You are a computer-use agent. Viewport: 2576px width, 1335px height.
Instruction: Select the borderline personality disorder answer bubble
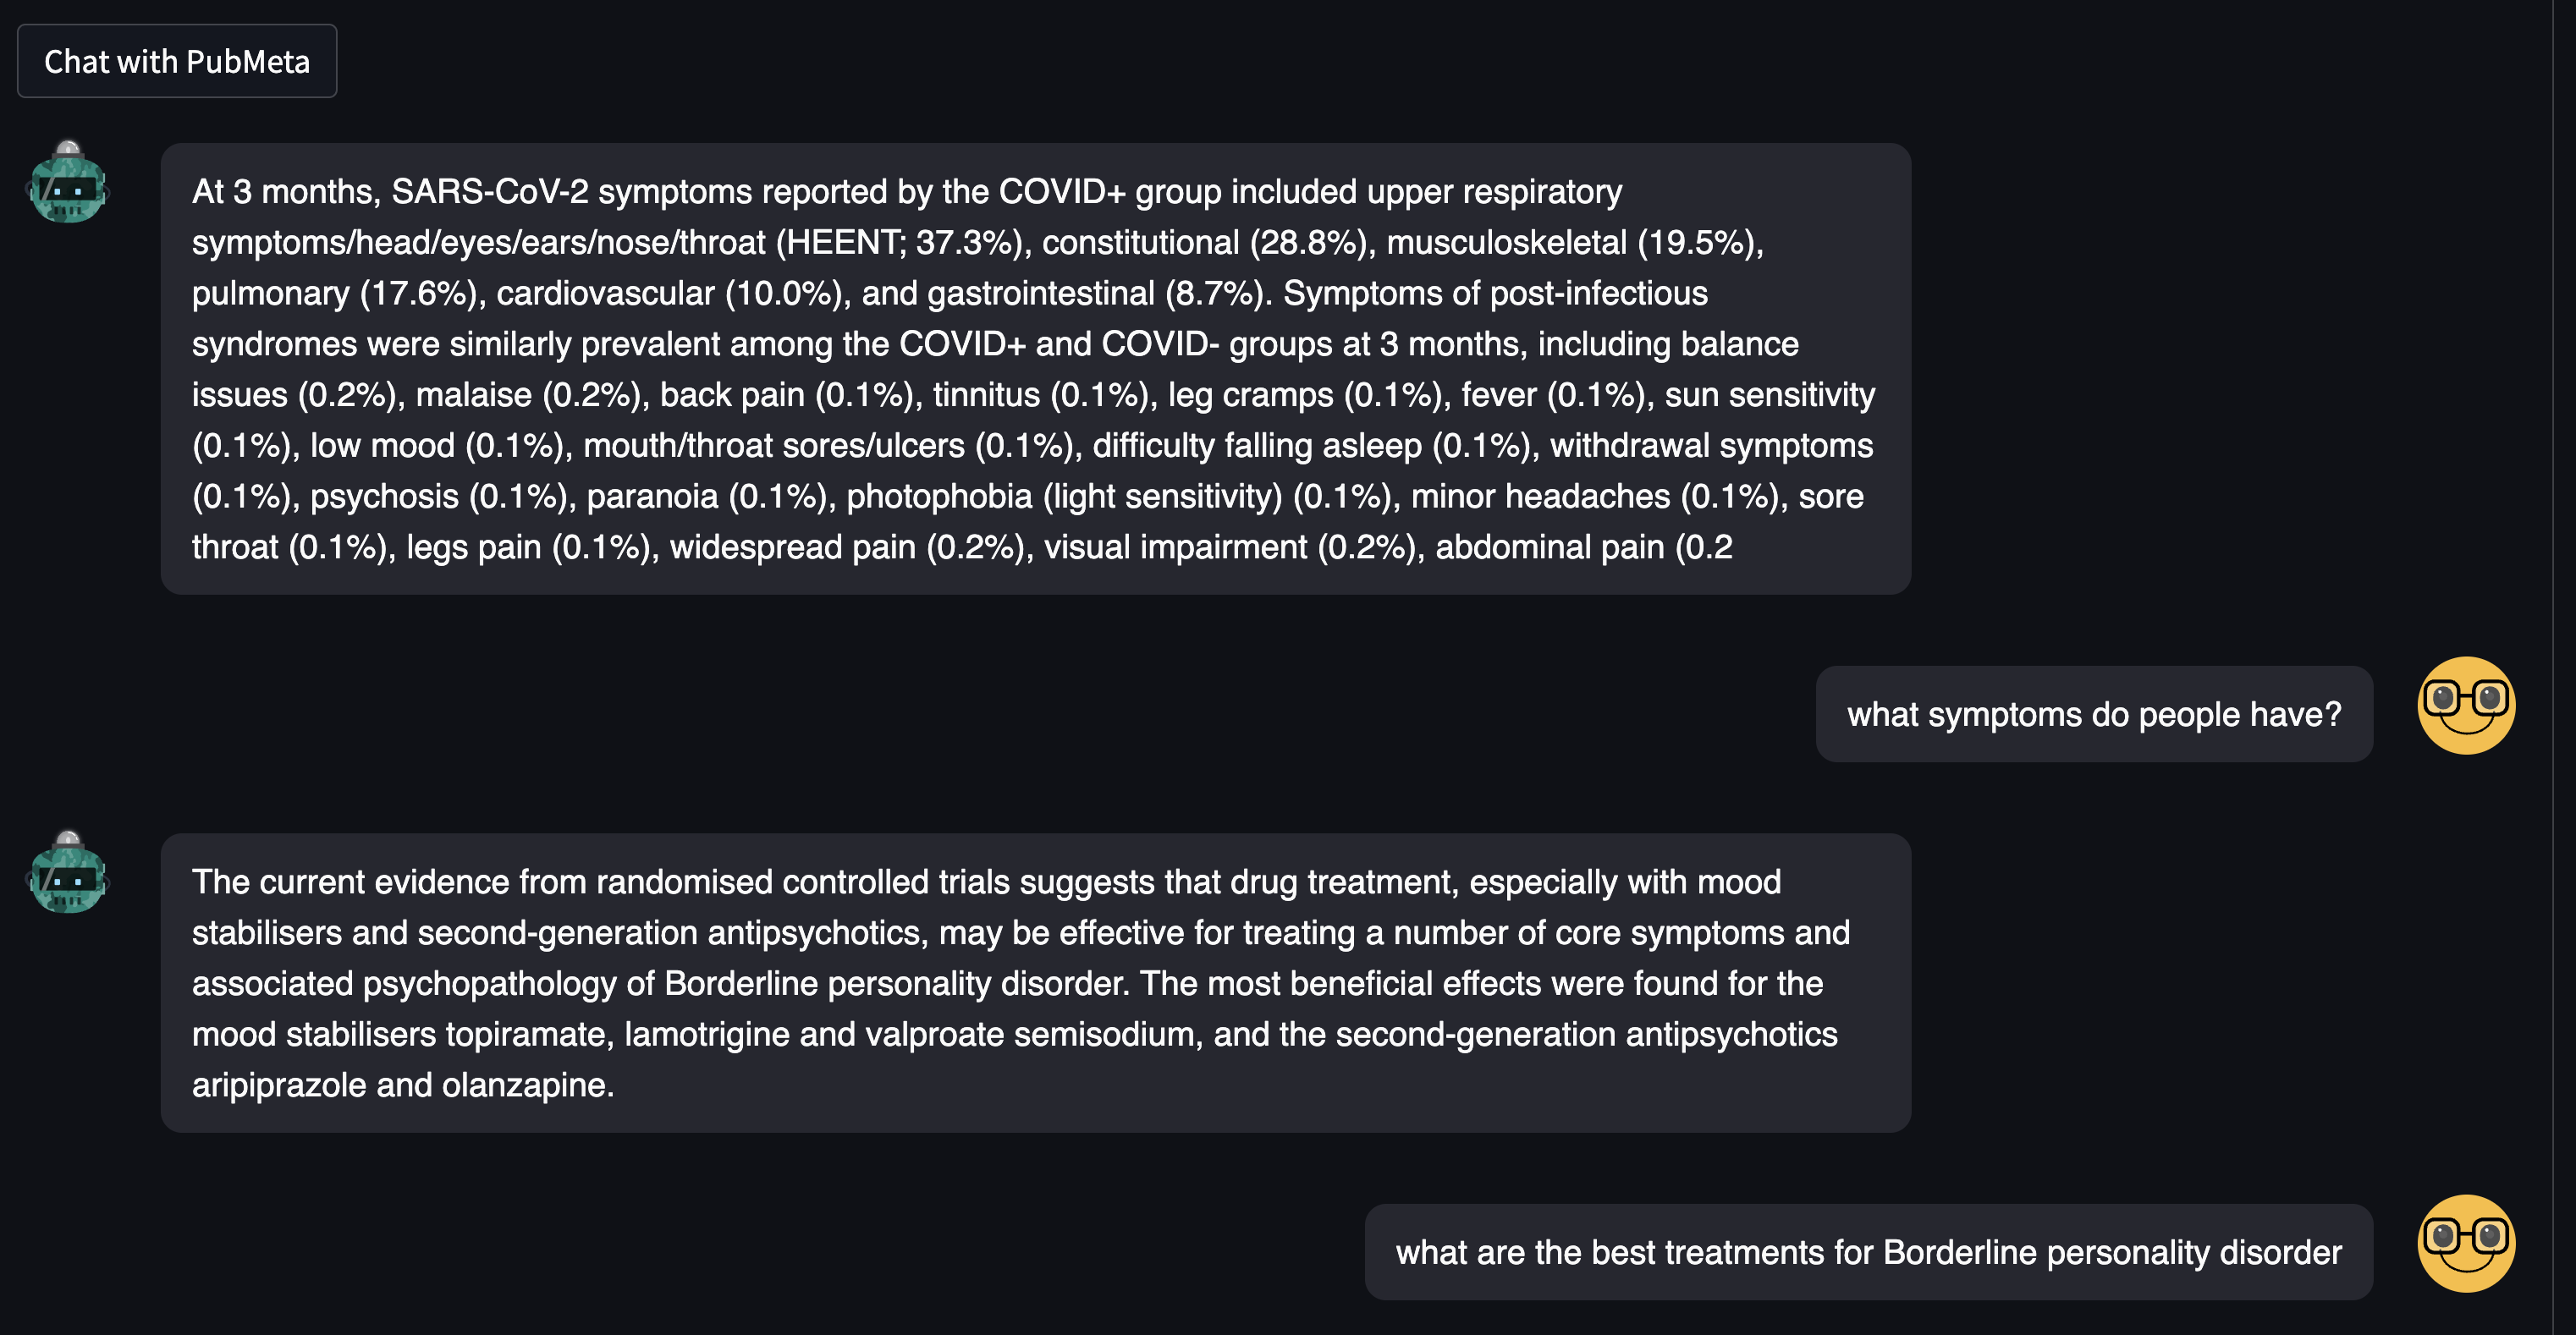click(1035, 983)
